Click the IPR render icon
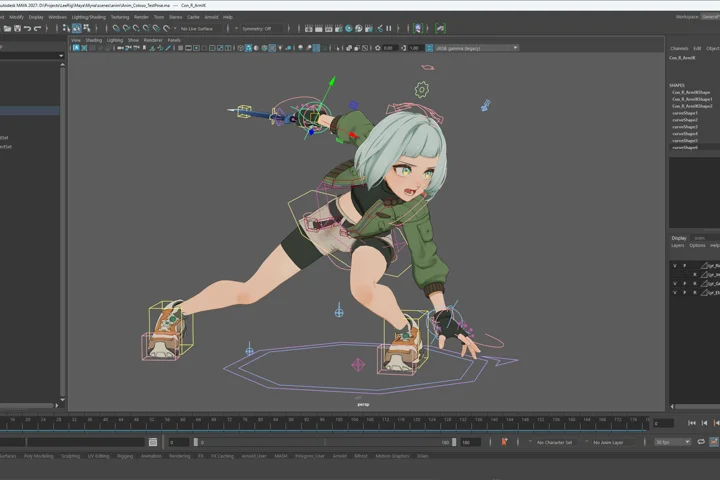Screen dimensions: 720x480 tap(329, 28)
